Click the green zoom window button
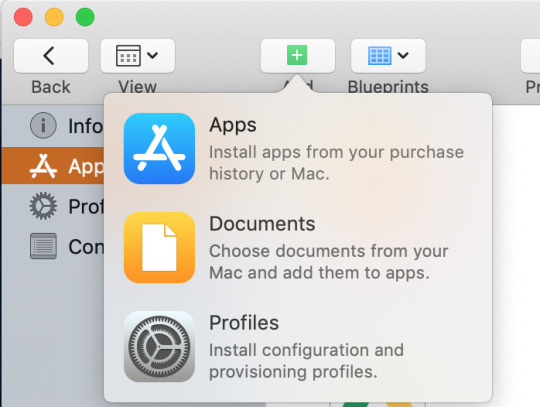 pyautogui.click(x=85, y=17)
